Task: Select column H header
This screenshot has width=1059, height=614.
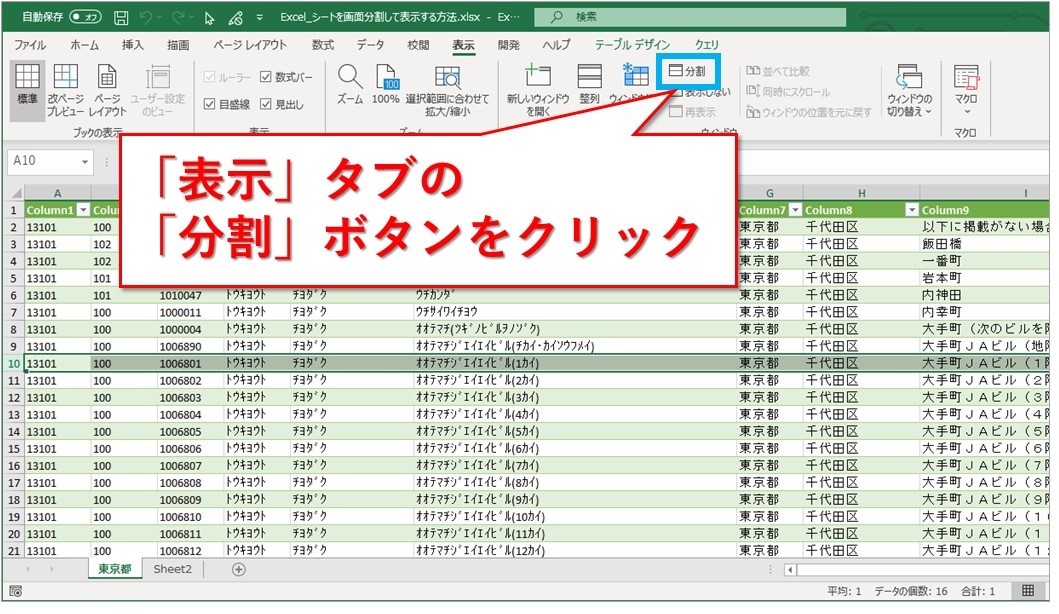Action: pos(861,193)
